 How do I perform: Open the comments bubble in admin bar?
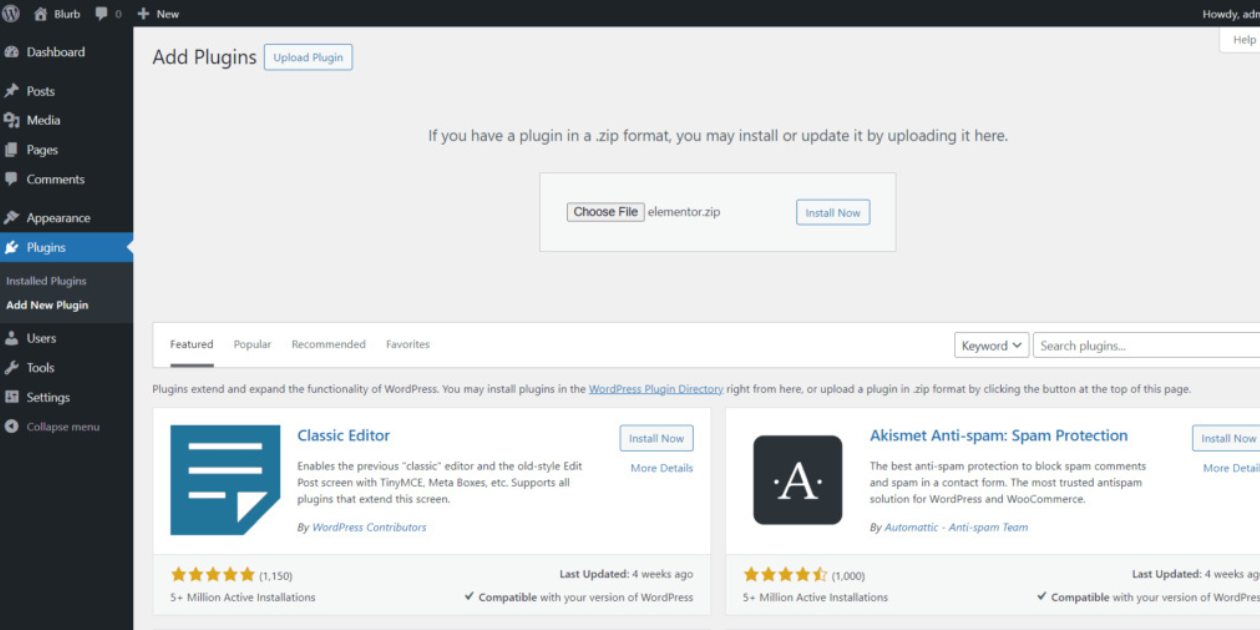click(x=102, y=14)
